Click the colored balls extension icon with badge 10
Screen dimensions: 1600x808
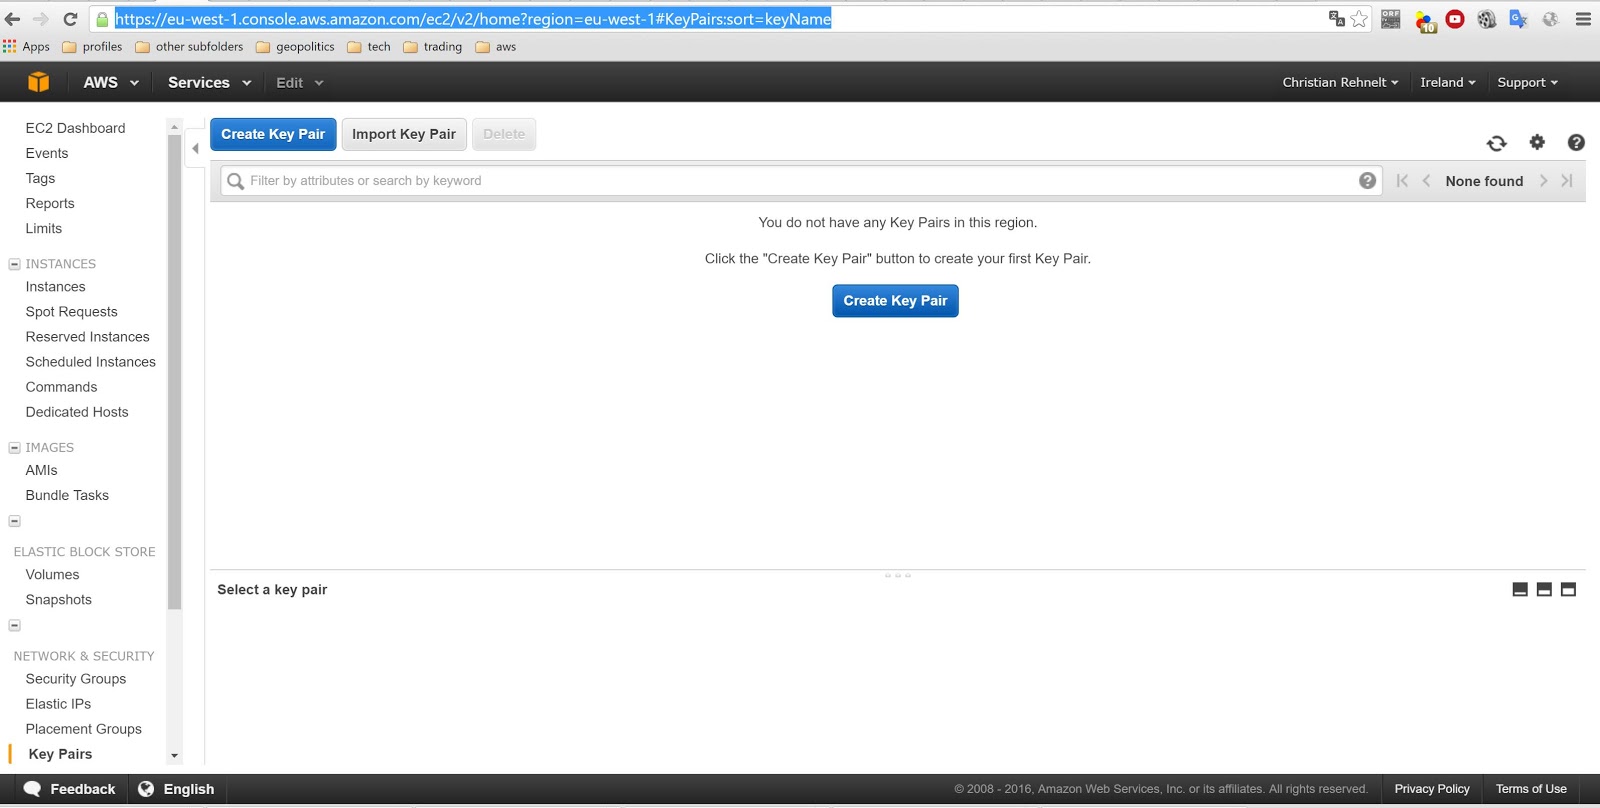(1425, 21)
